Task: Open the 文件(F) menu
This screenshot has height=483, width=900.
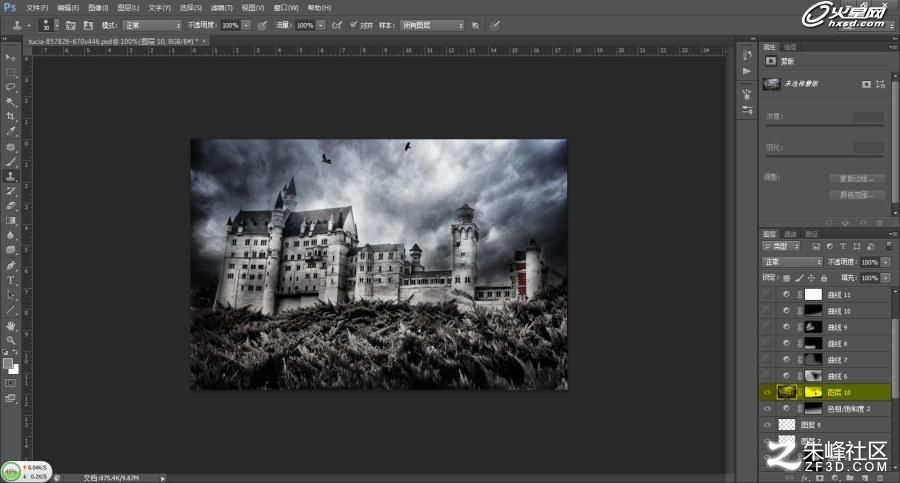Action: pos(37,7)
